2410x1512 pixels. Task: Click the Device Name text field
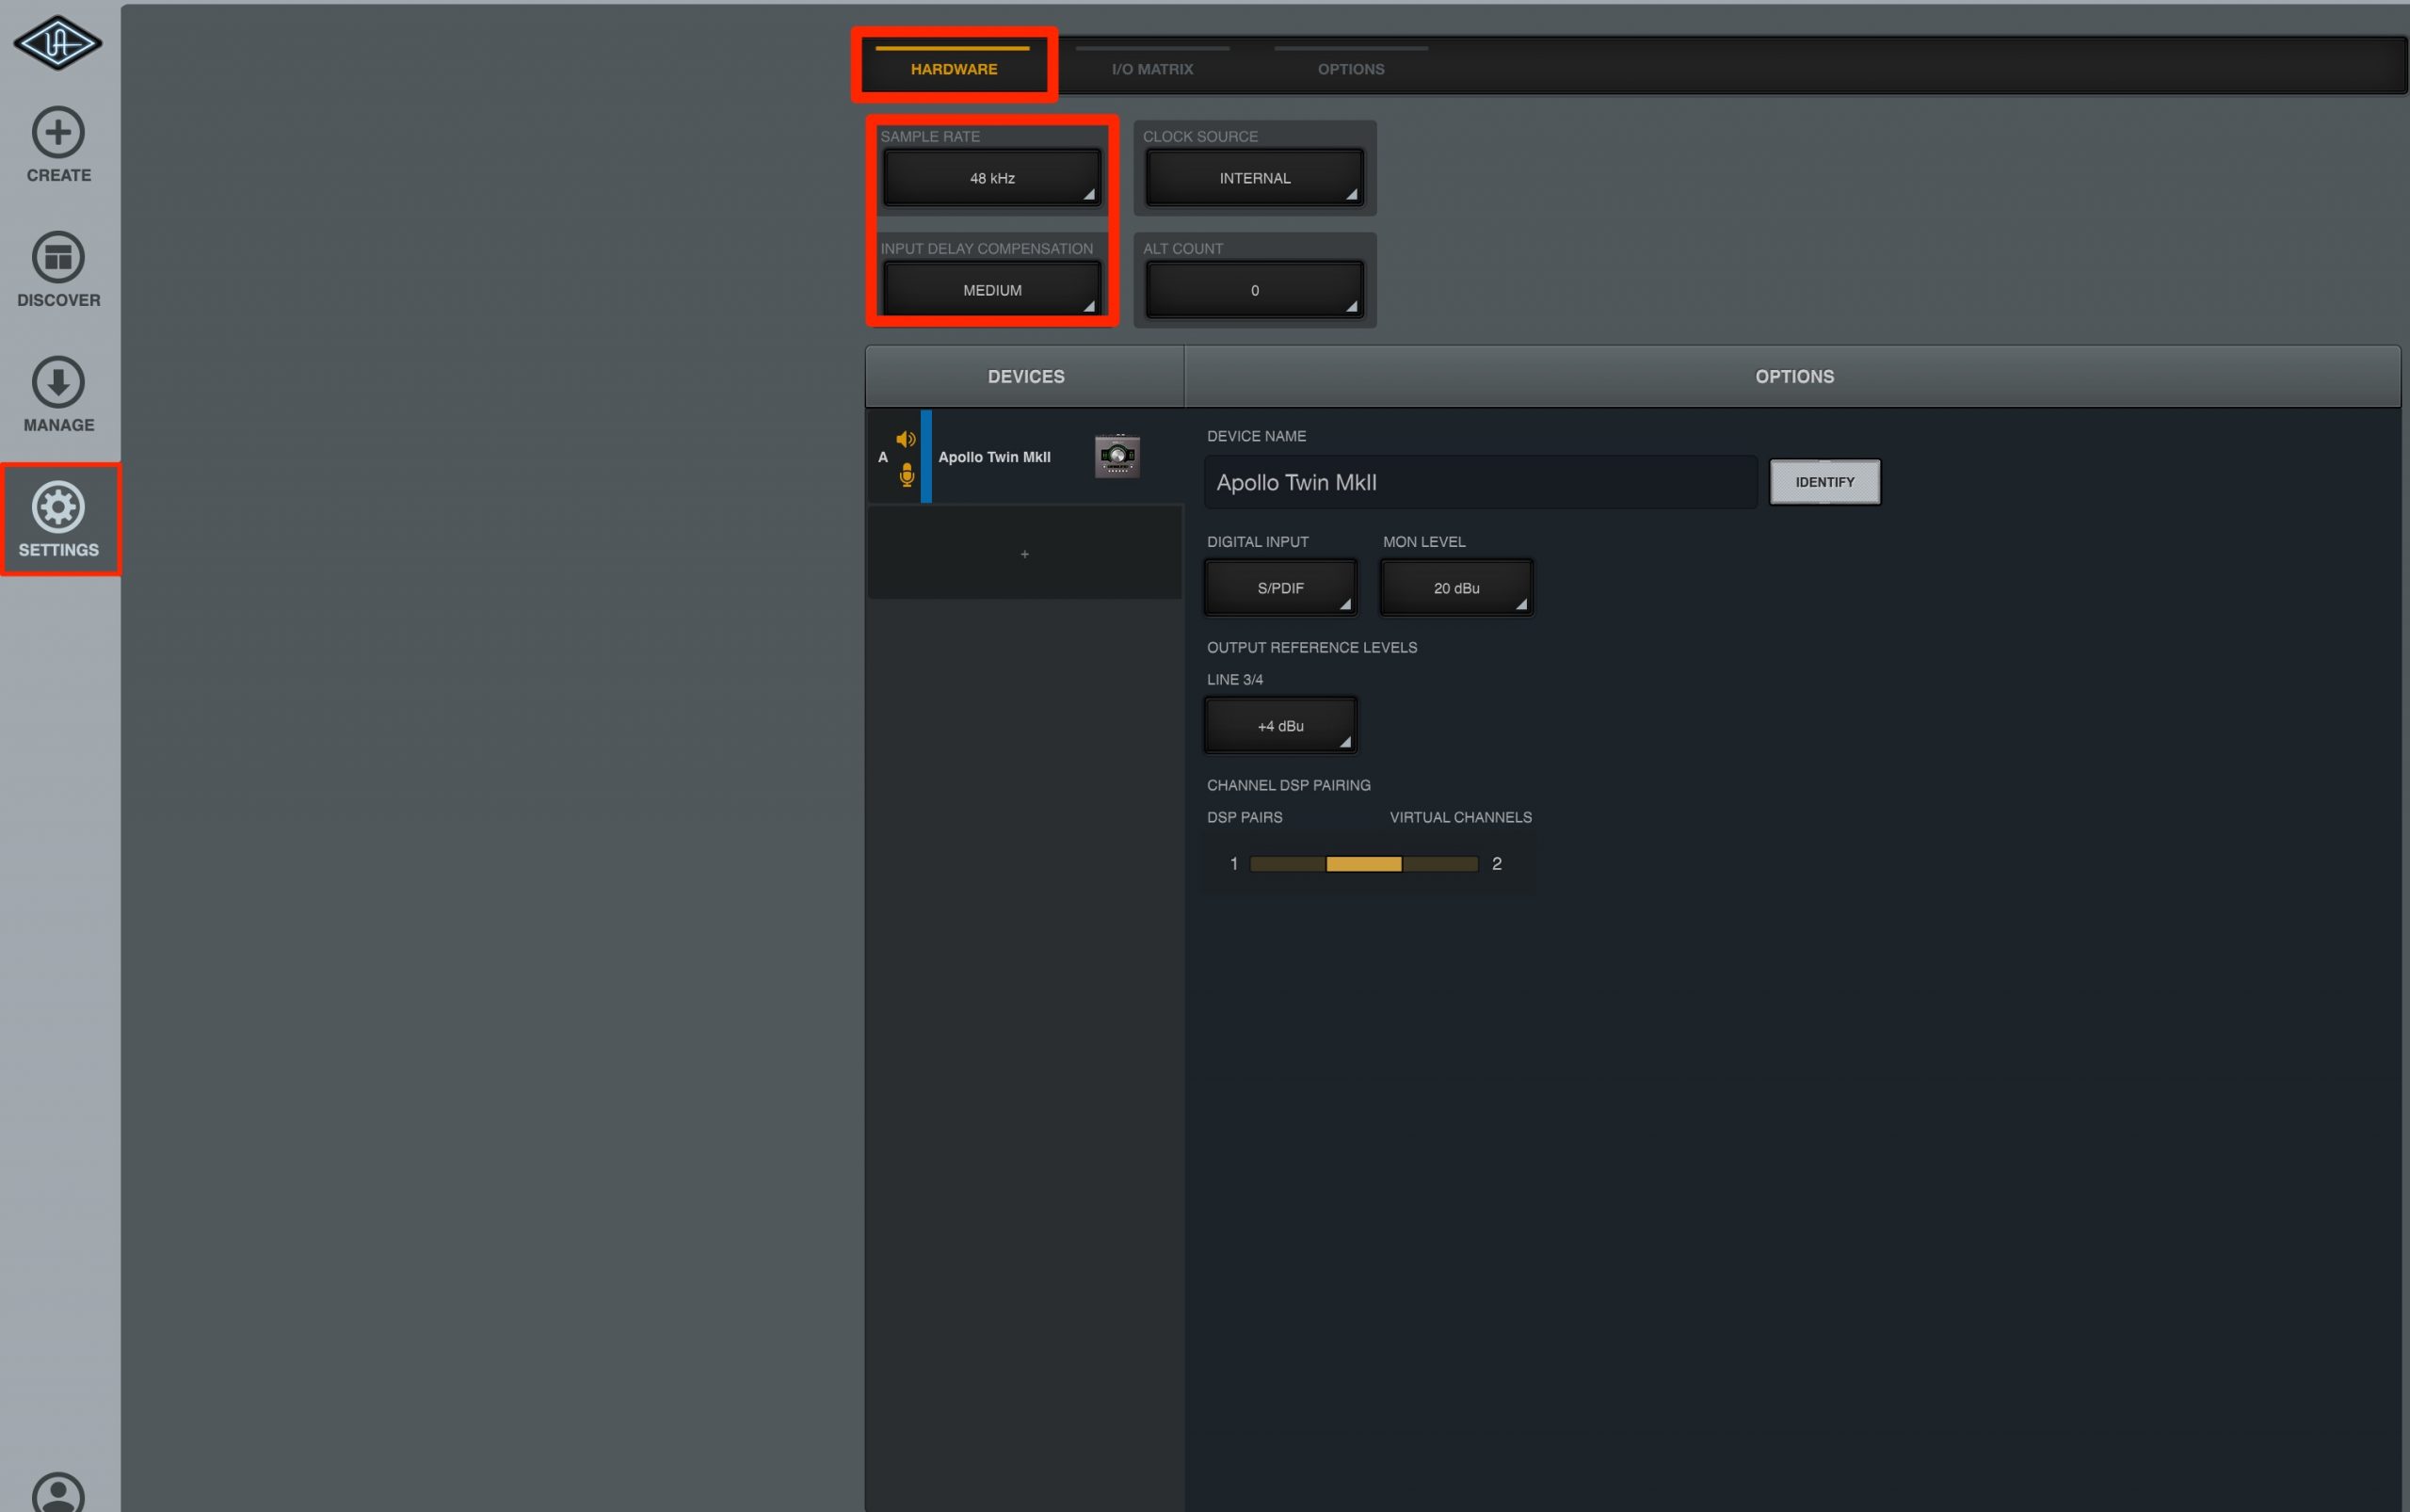tap(1480, 482)
